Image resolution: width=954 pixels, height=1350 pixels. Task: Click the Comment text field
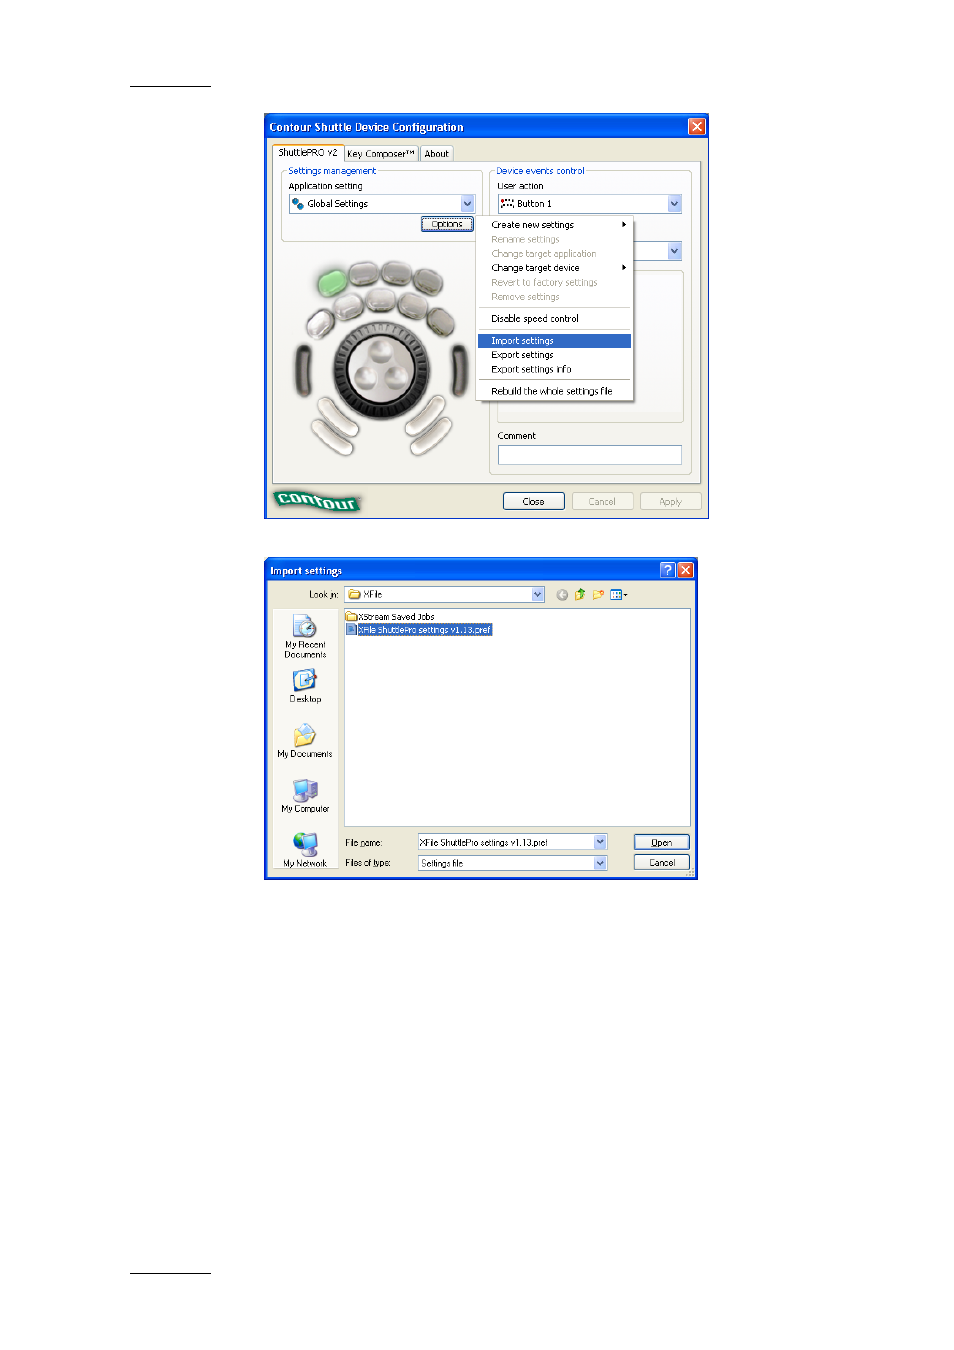click(590, 455)
